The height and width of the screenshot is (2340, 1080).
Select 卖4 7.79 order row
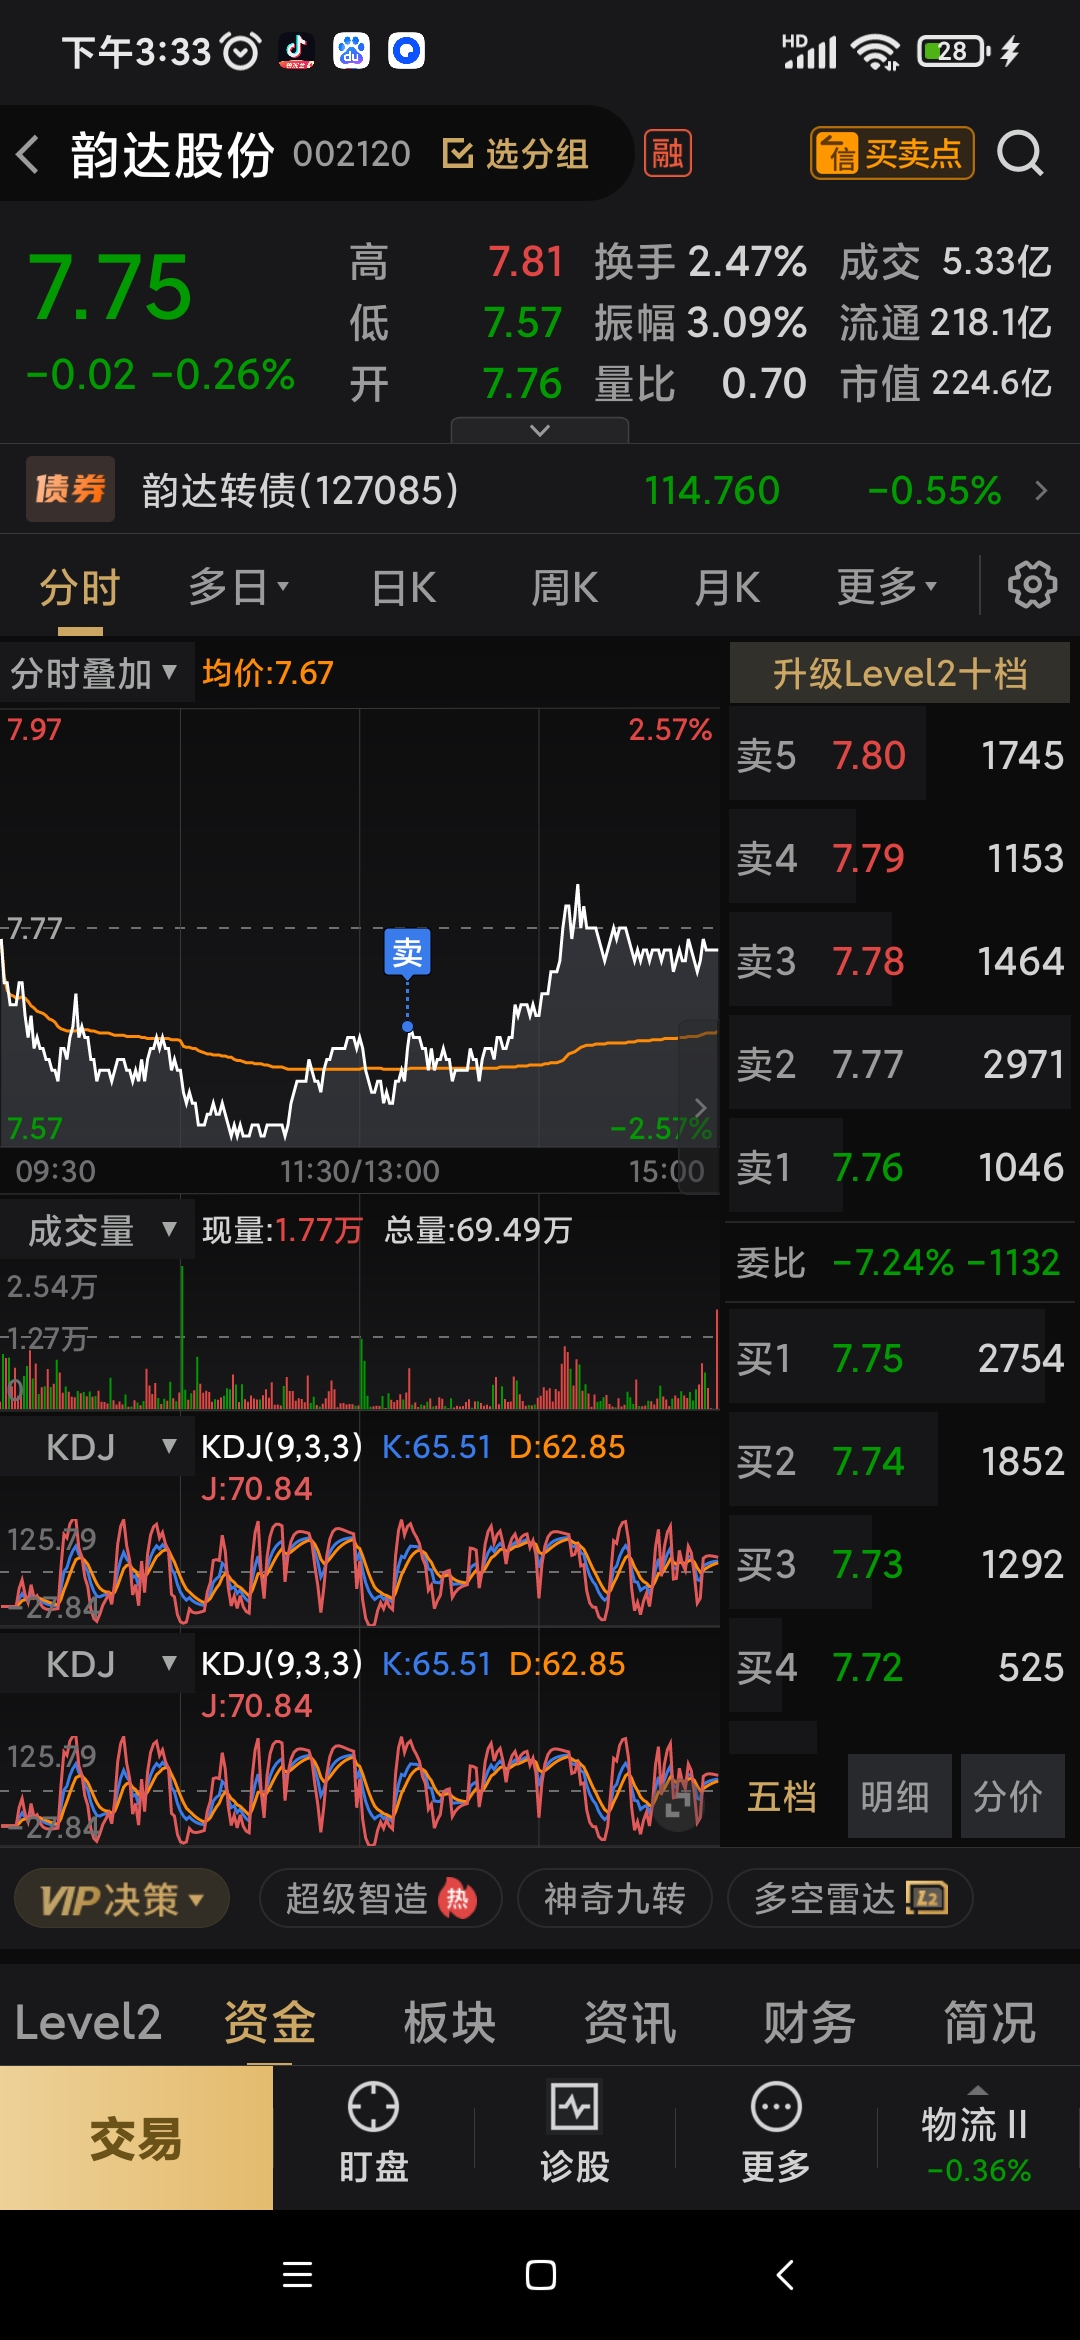click(900, 858)
